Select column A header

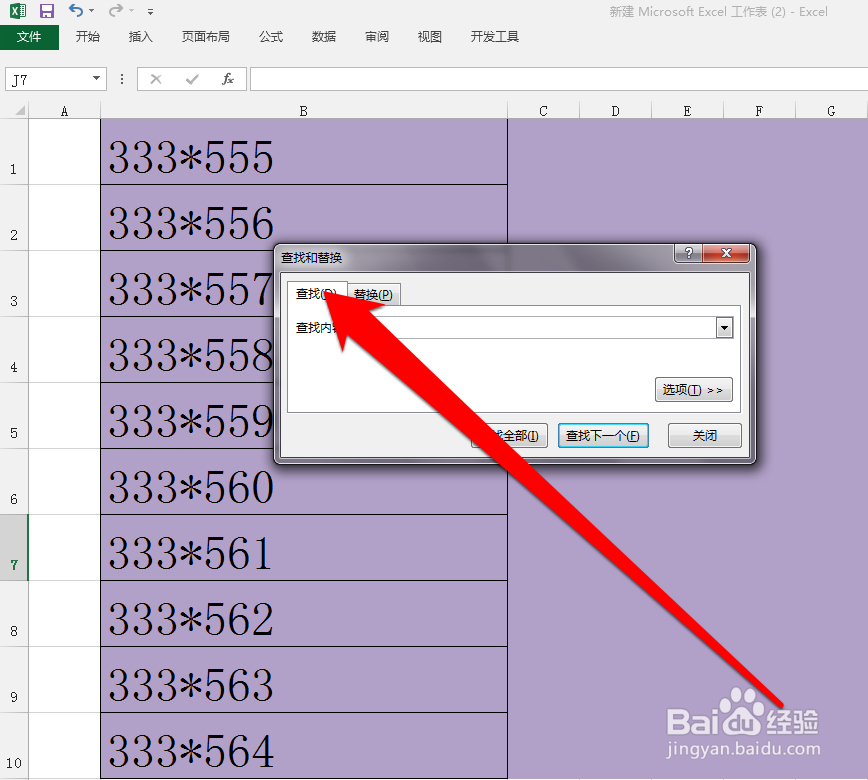64,111
